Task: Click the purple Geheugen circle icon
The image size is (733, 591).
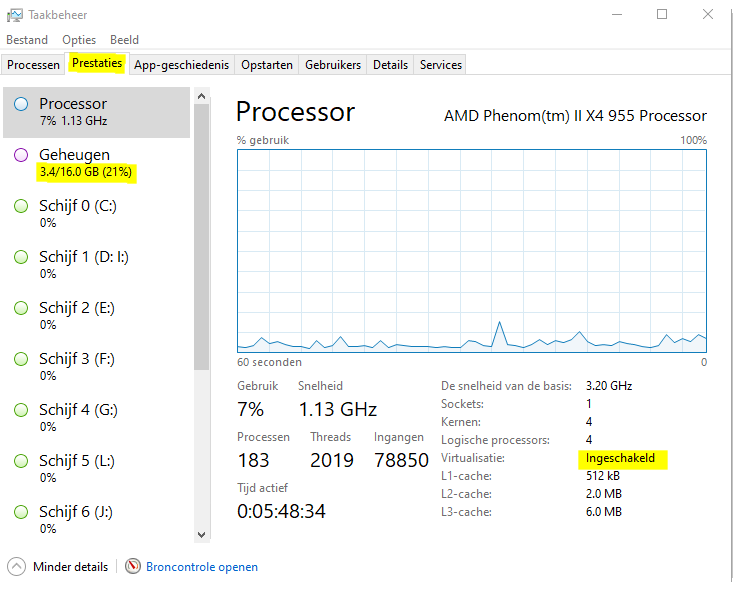Action: click(x=21, y=155)
